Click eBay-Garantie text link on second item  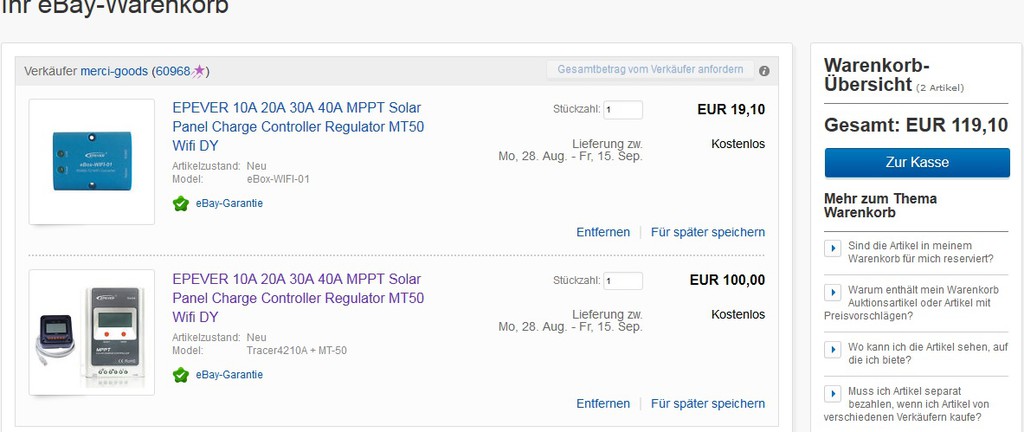pos(229,375)
